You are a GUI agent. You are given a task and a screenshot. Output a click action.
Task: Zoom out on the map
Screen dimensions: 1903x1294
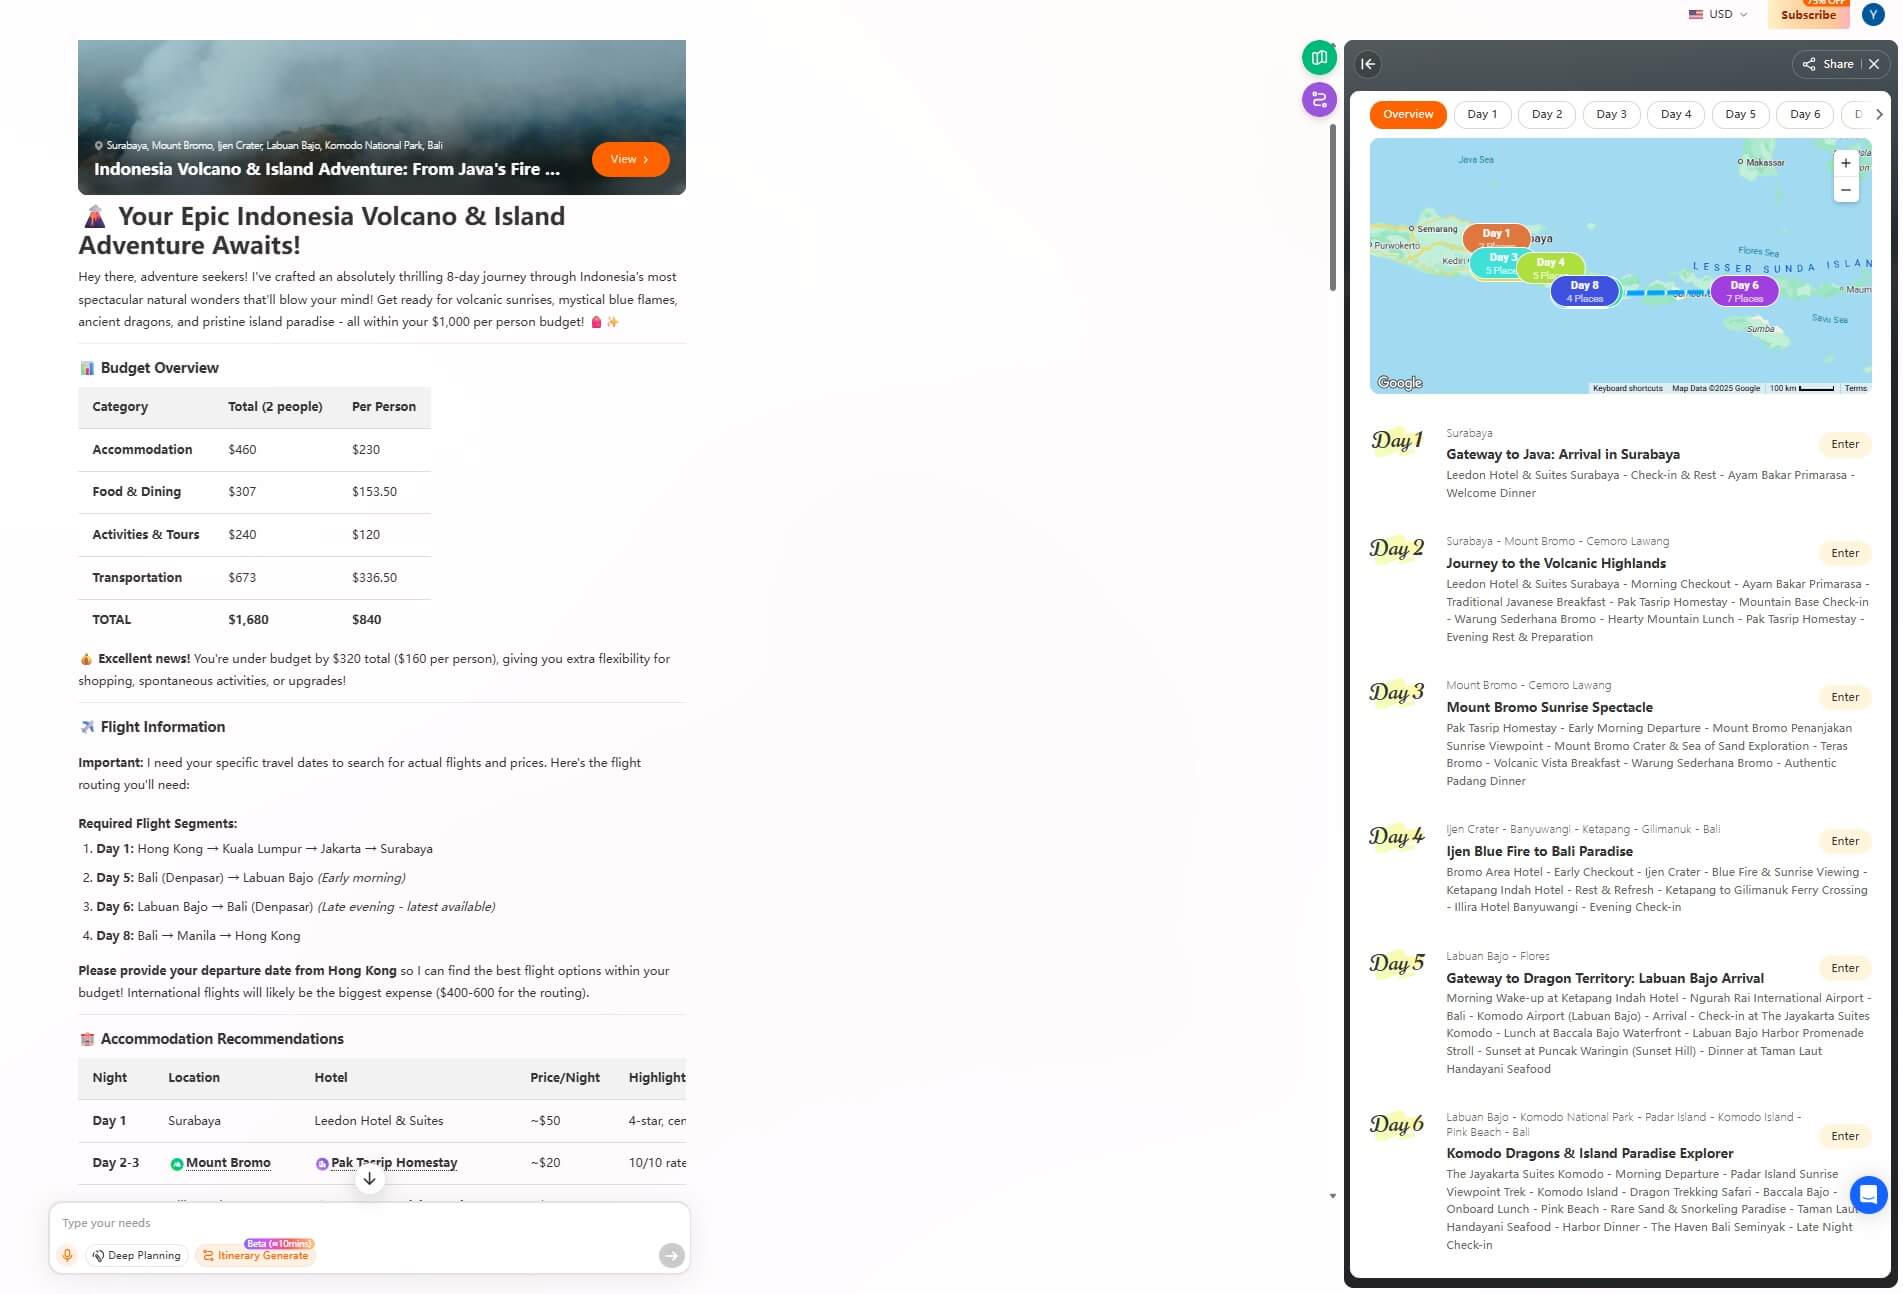(x=1845, y=190)
